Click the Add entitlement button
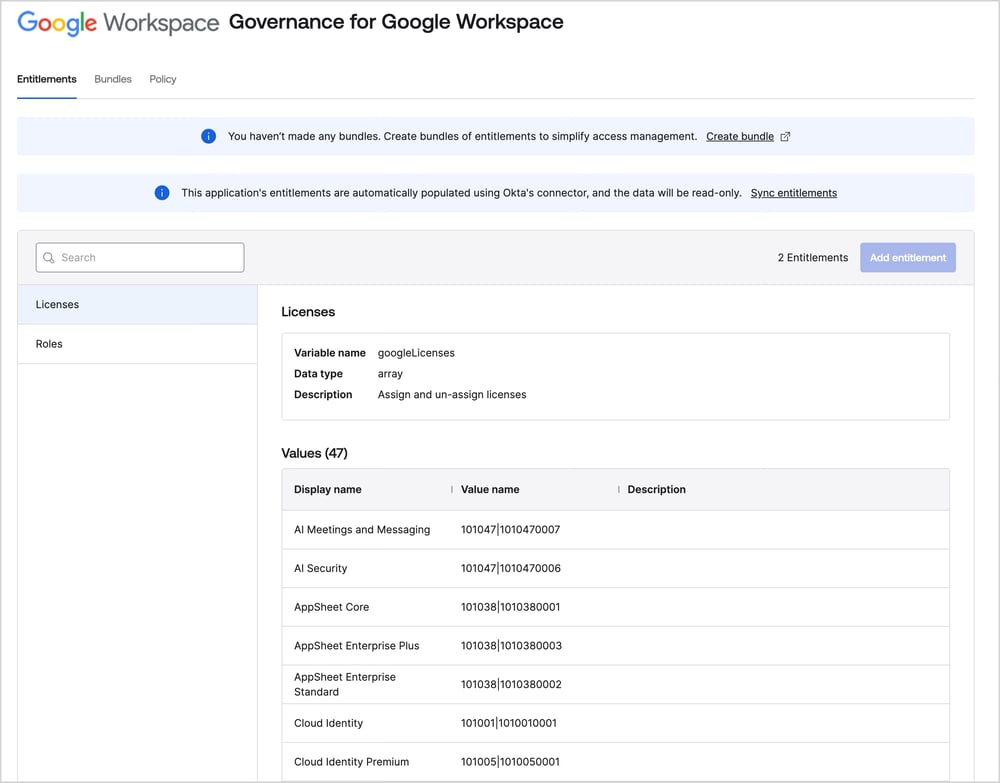The height and width of the screenshot is (783, 1000). tap(908, 258)
